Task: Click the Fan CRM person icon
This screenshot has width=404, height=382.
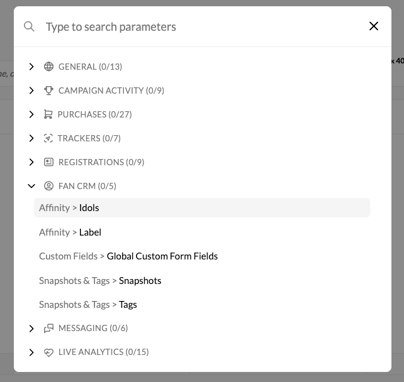Action: point(49,186)
